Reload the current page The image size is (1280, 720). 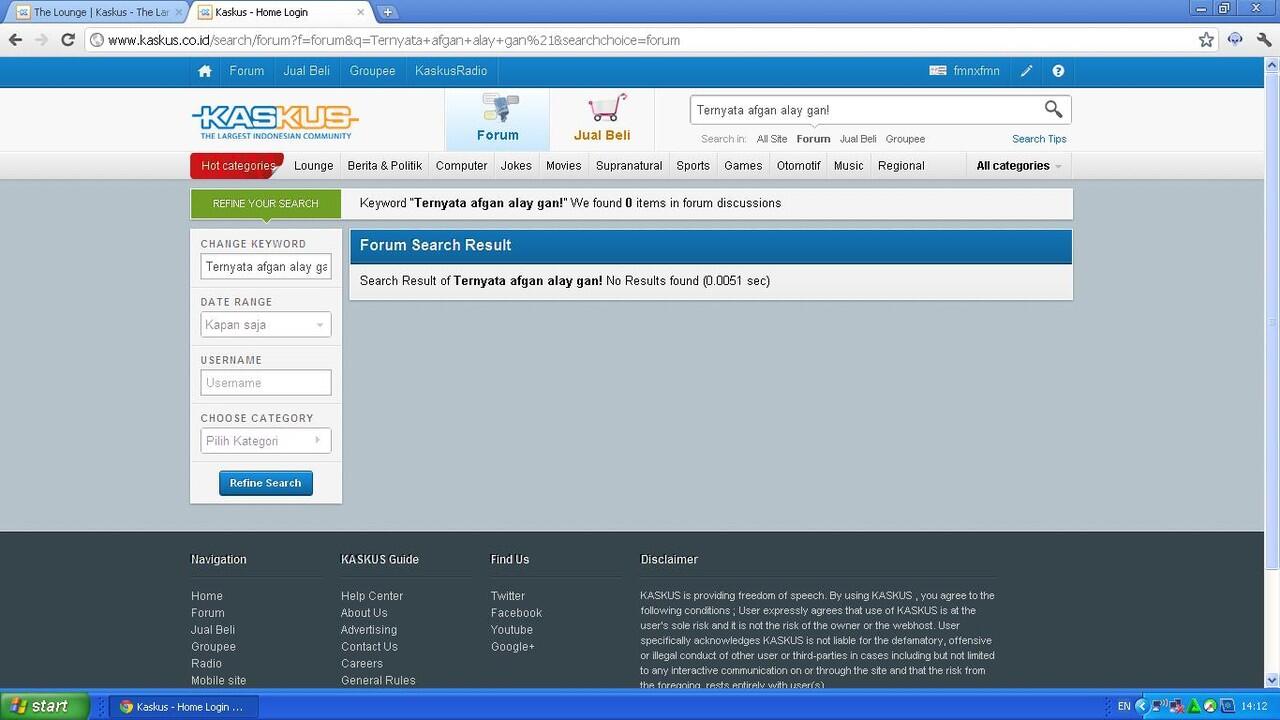point(68,40)
